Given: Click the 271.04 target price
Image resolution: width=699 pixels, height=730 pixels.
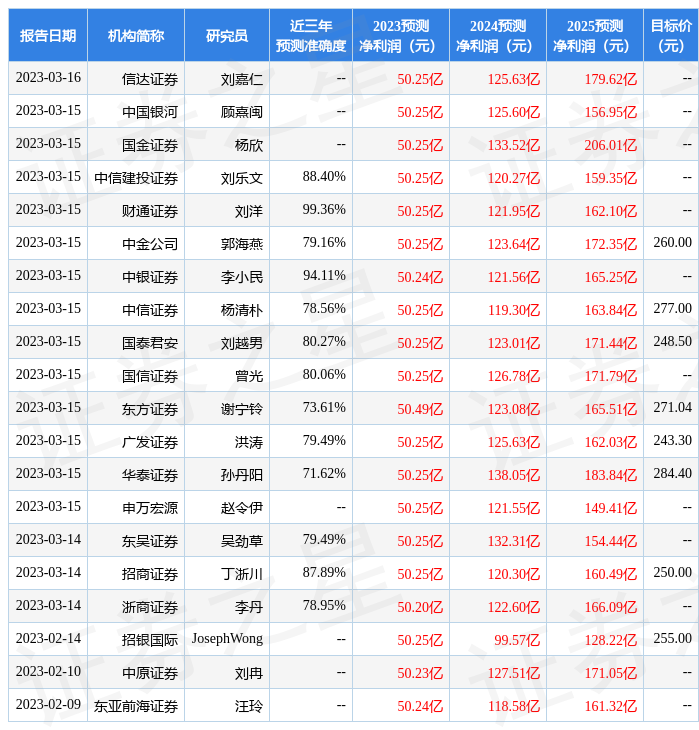Looking at the screenshot, I should click(x=672, y=407).
